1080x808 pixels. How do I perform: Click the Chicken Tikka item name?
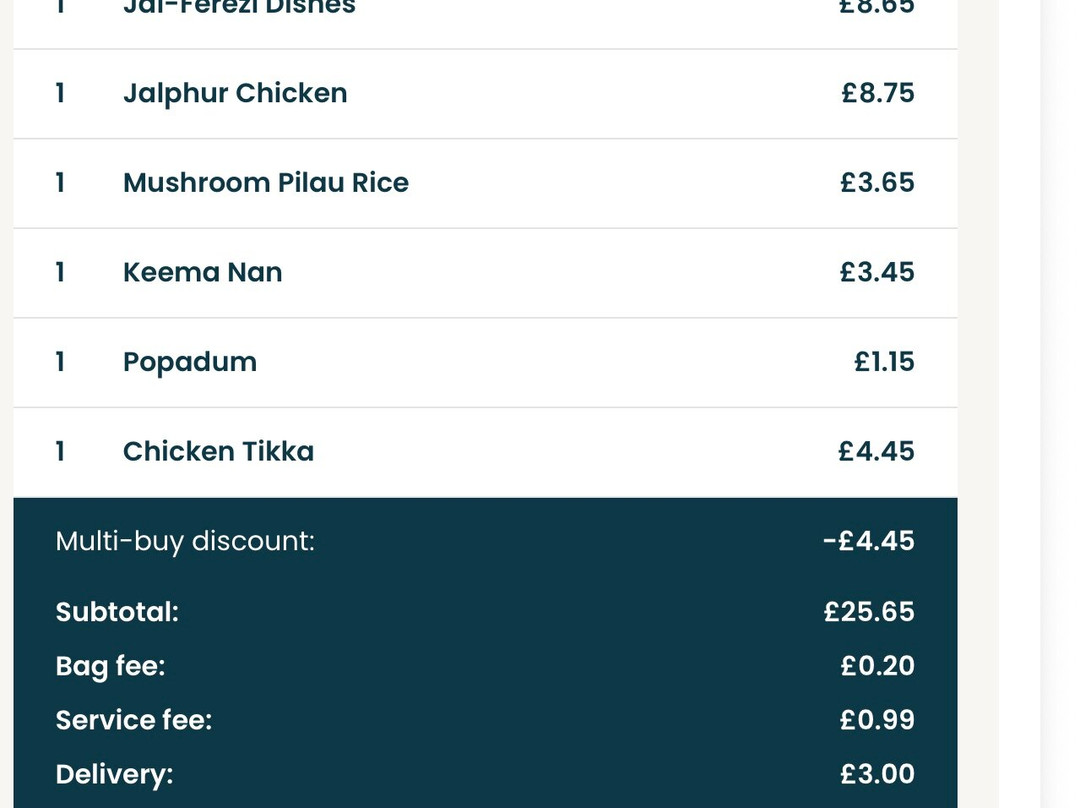click(218, 451)
